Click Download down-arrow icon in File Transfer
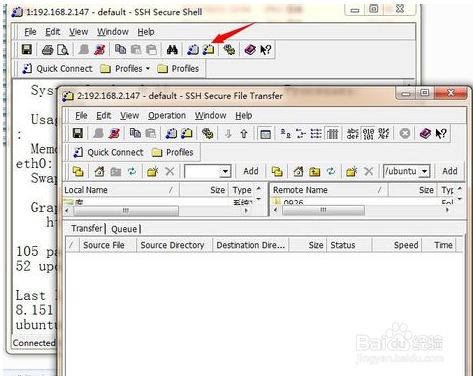Image resolution: width=473 pixels, height=376 pixels. pyautogui.click(x=228, y=134)
